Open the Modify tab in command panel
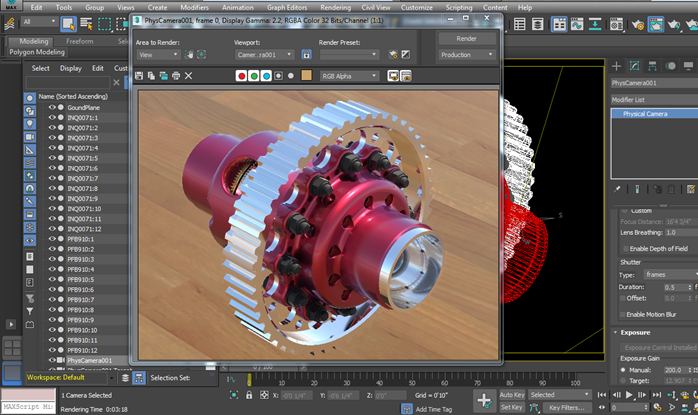 pyautogui.click(x=634, y=66)
